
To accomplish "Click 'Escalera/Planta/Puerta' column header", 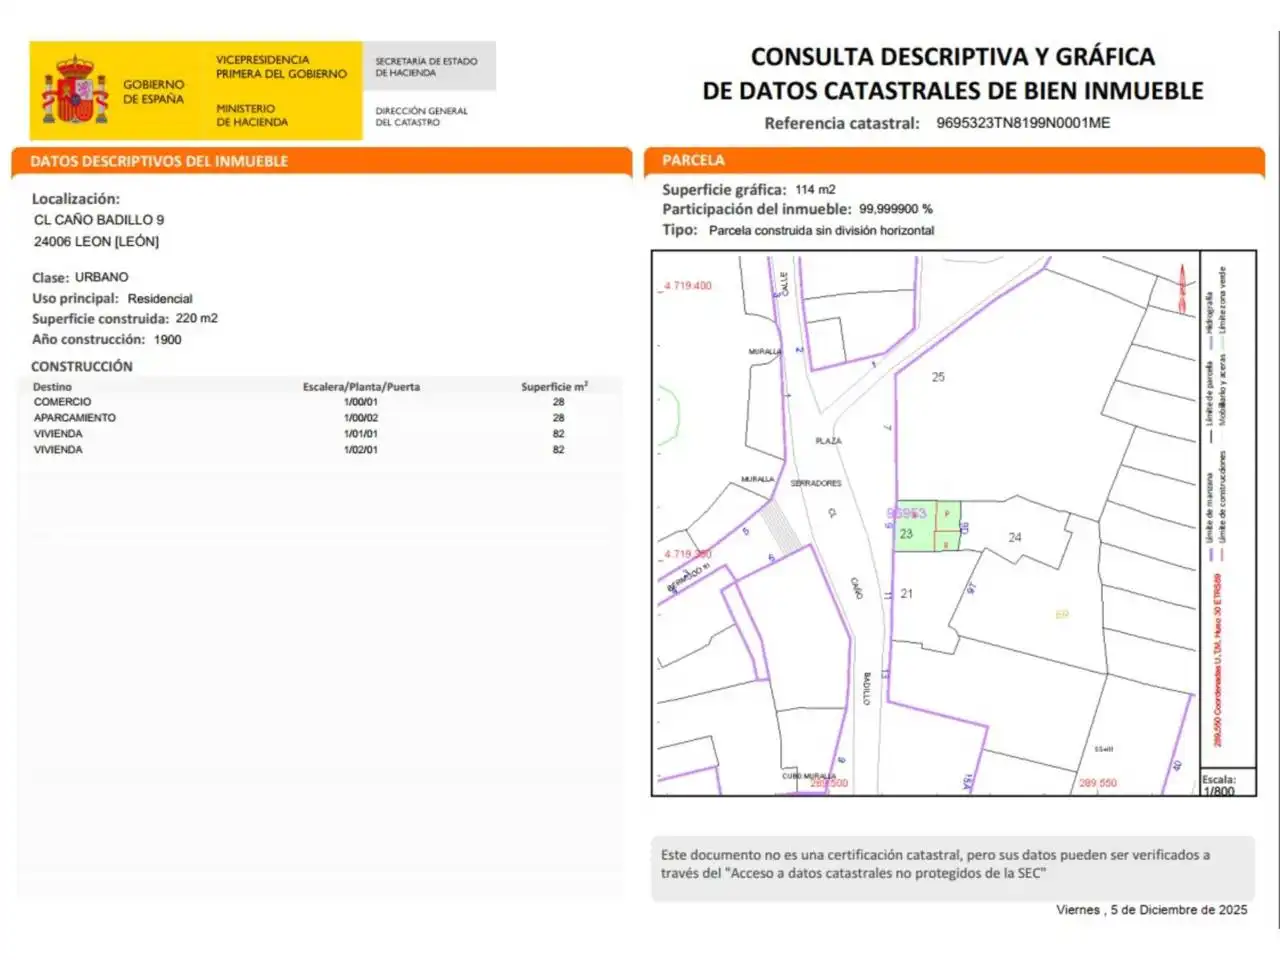I will click(x=361, y=386).
